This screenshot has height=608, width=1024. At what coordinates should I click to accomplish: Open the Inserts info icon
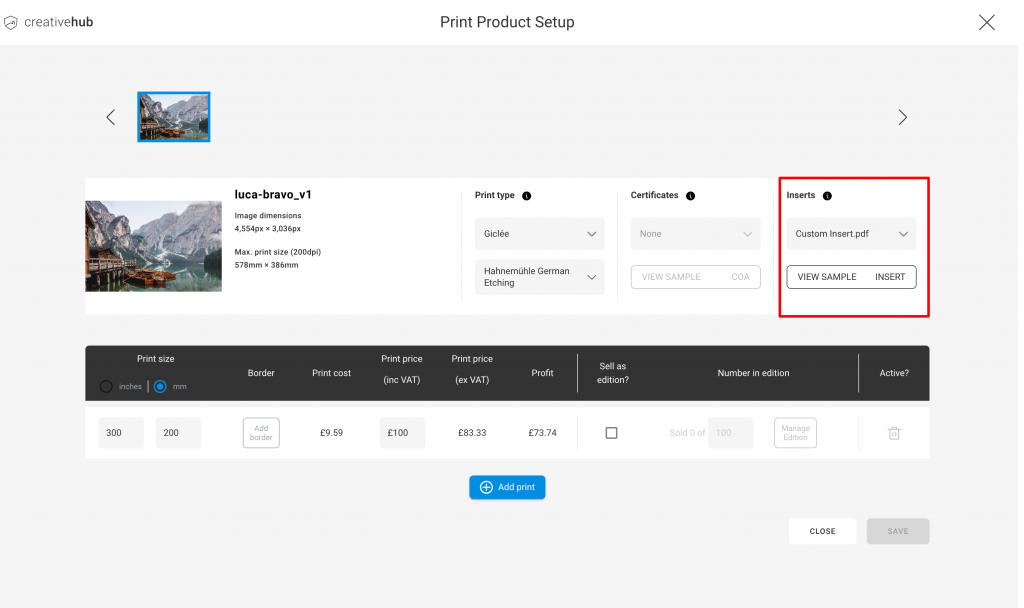click(x=827, y=196)
